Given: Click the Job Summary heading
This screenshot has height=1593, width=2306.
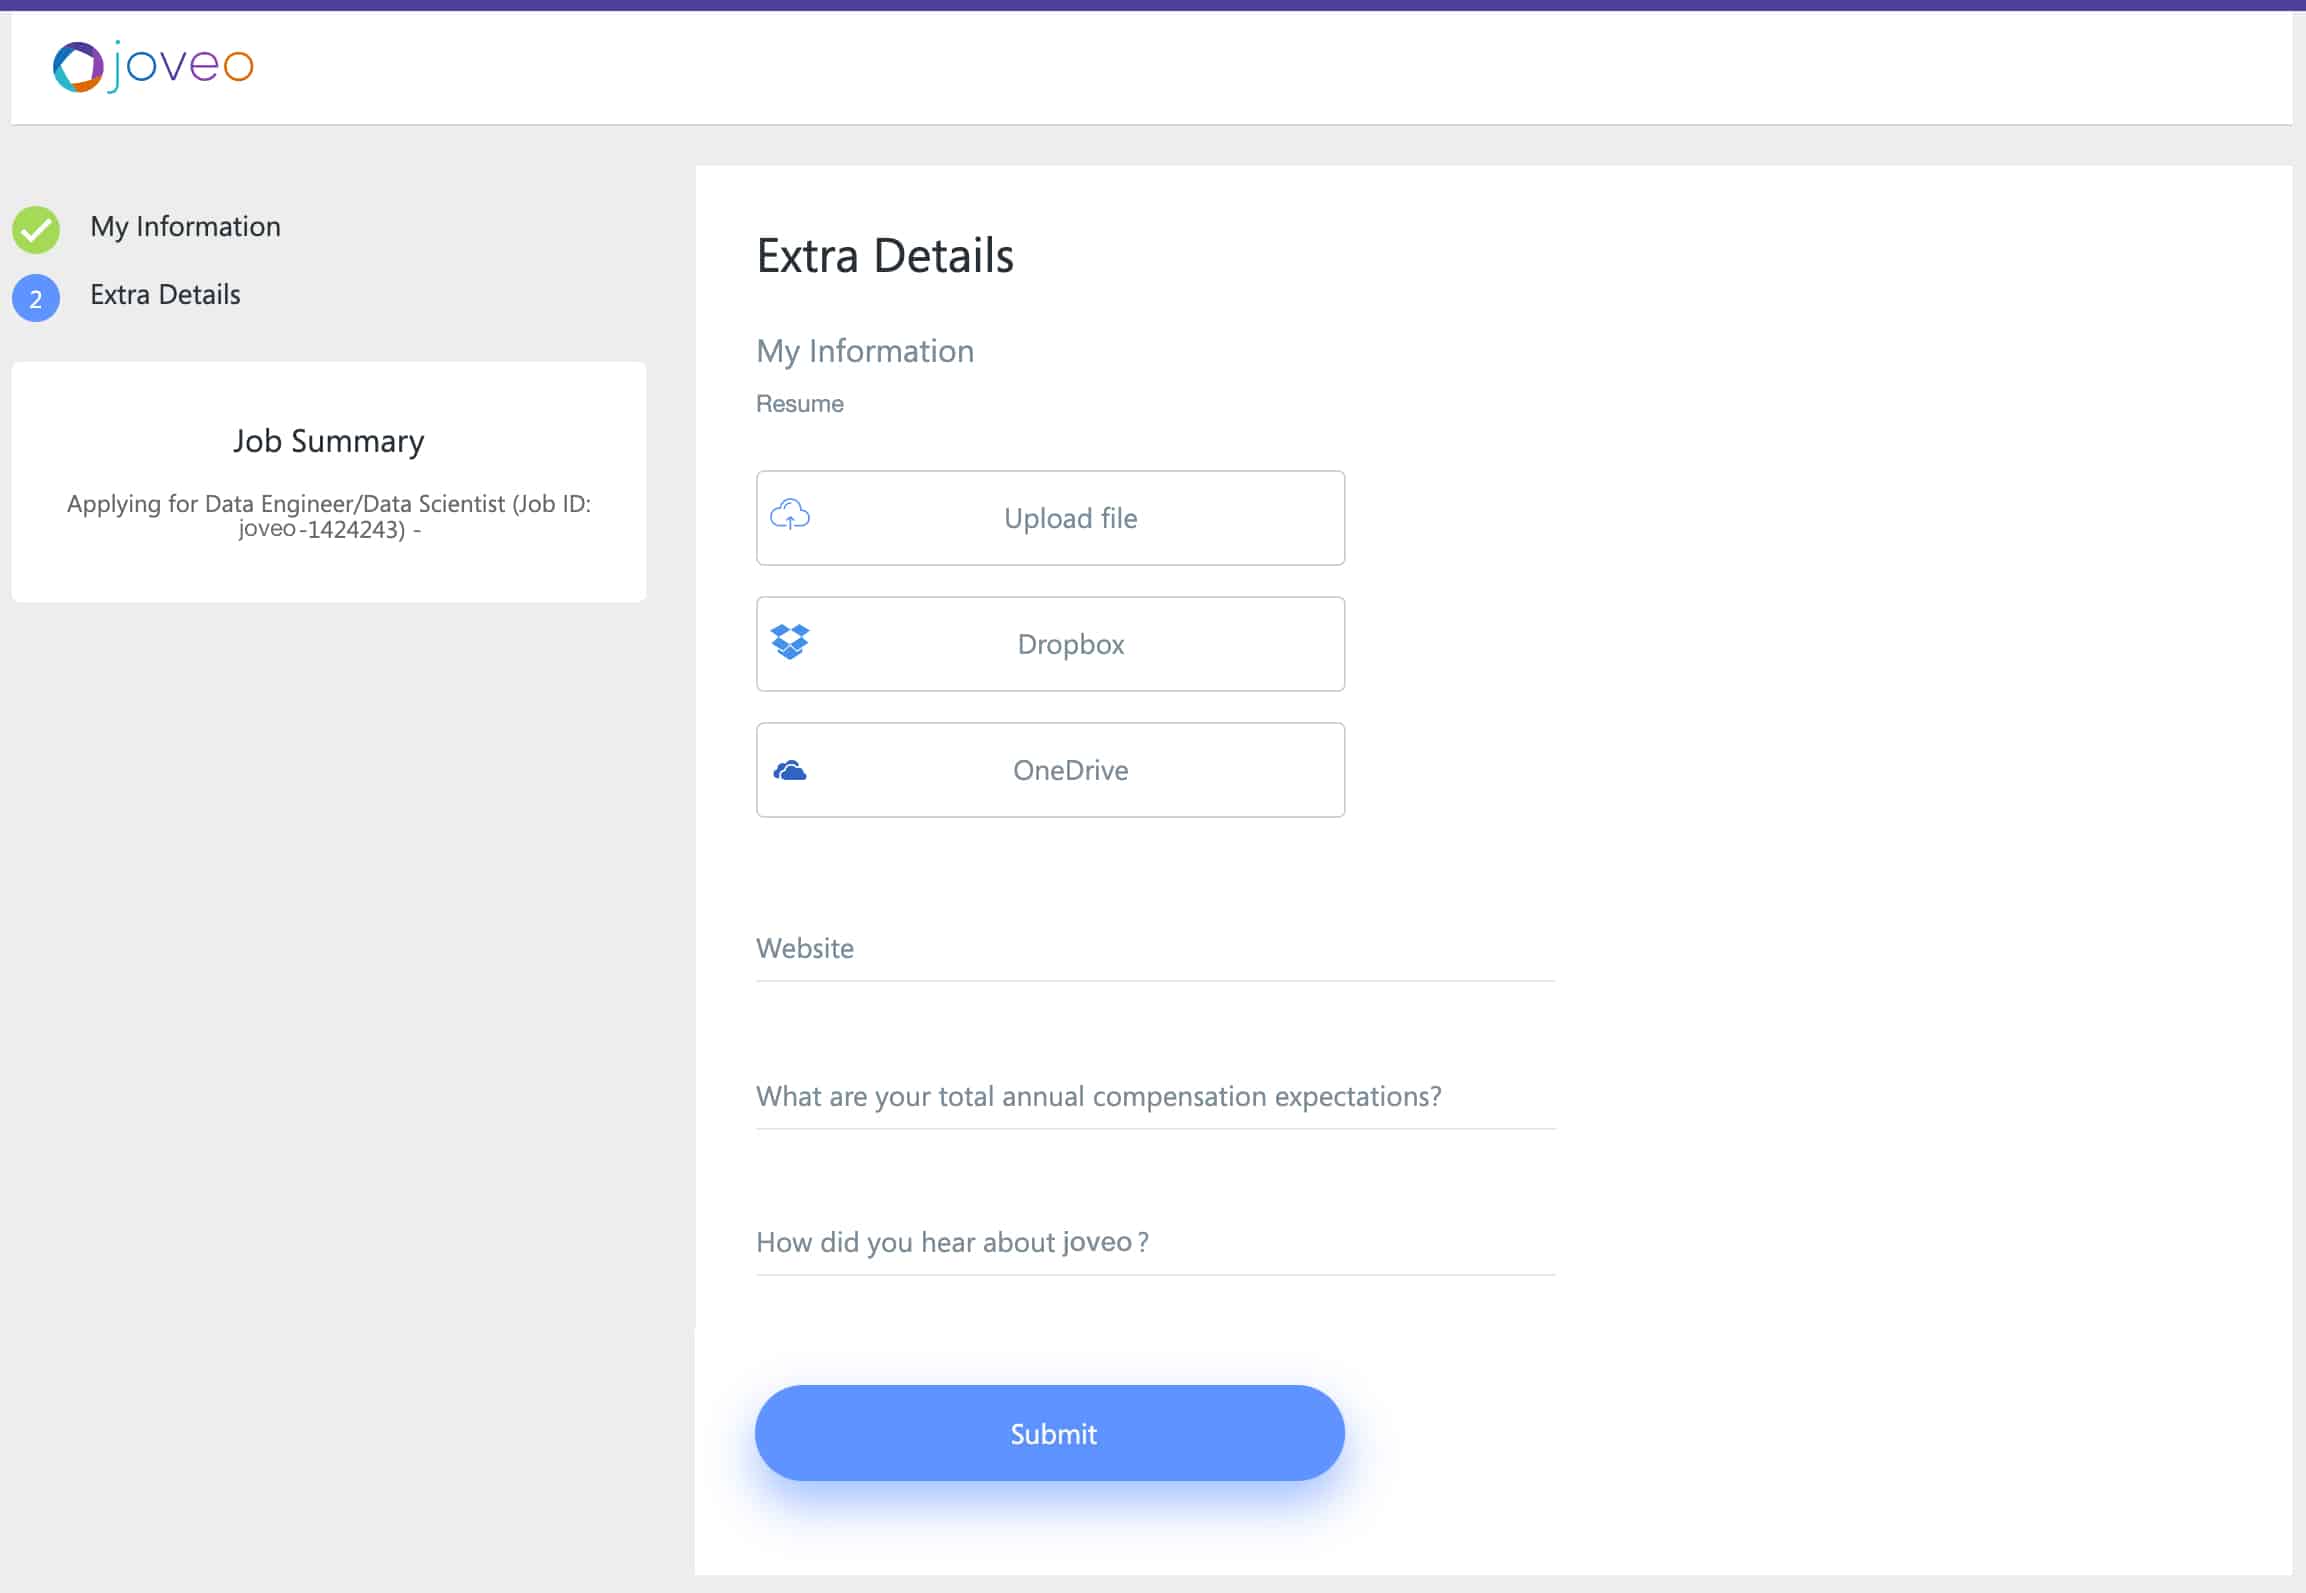Looking at the screenshot, I should (x=328, y=441).
